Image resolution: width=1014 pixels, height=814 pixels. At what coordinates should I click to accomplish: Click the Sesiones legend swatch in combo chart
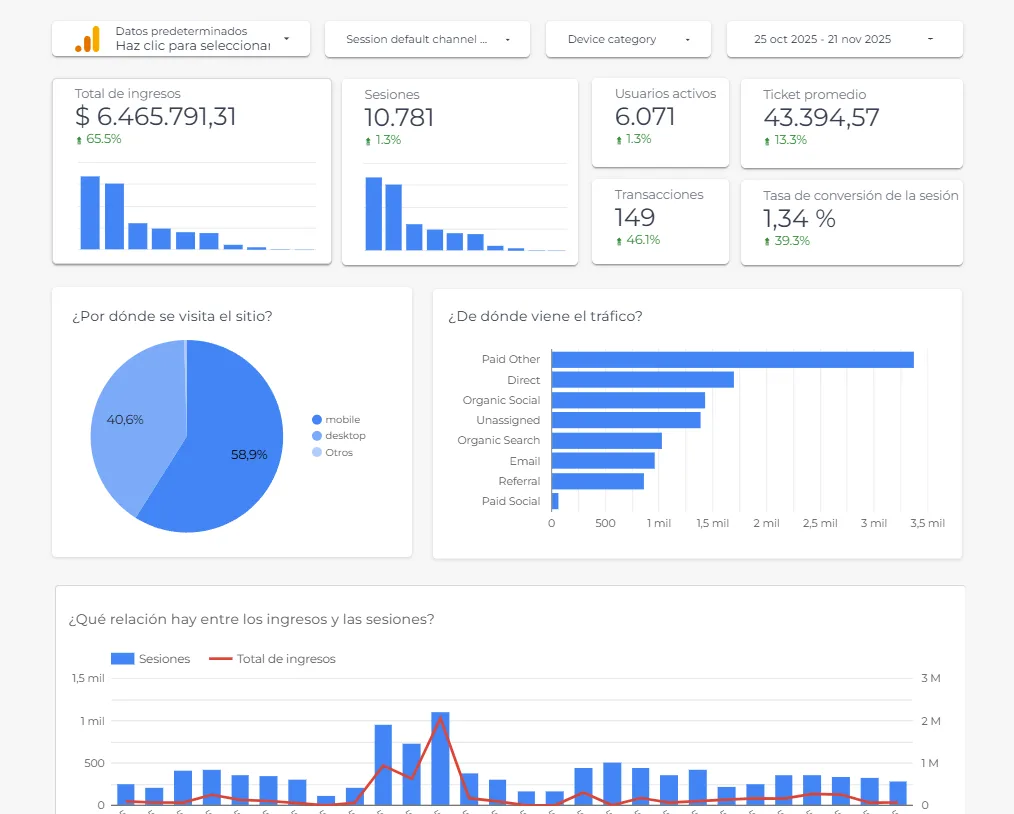tap(122, 659)
